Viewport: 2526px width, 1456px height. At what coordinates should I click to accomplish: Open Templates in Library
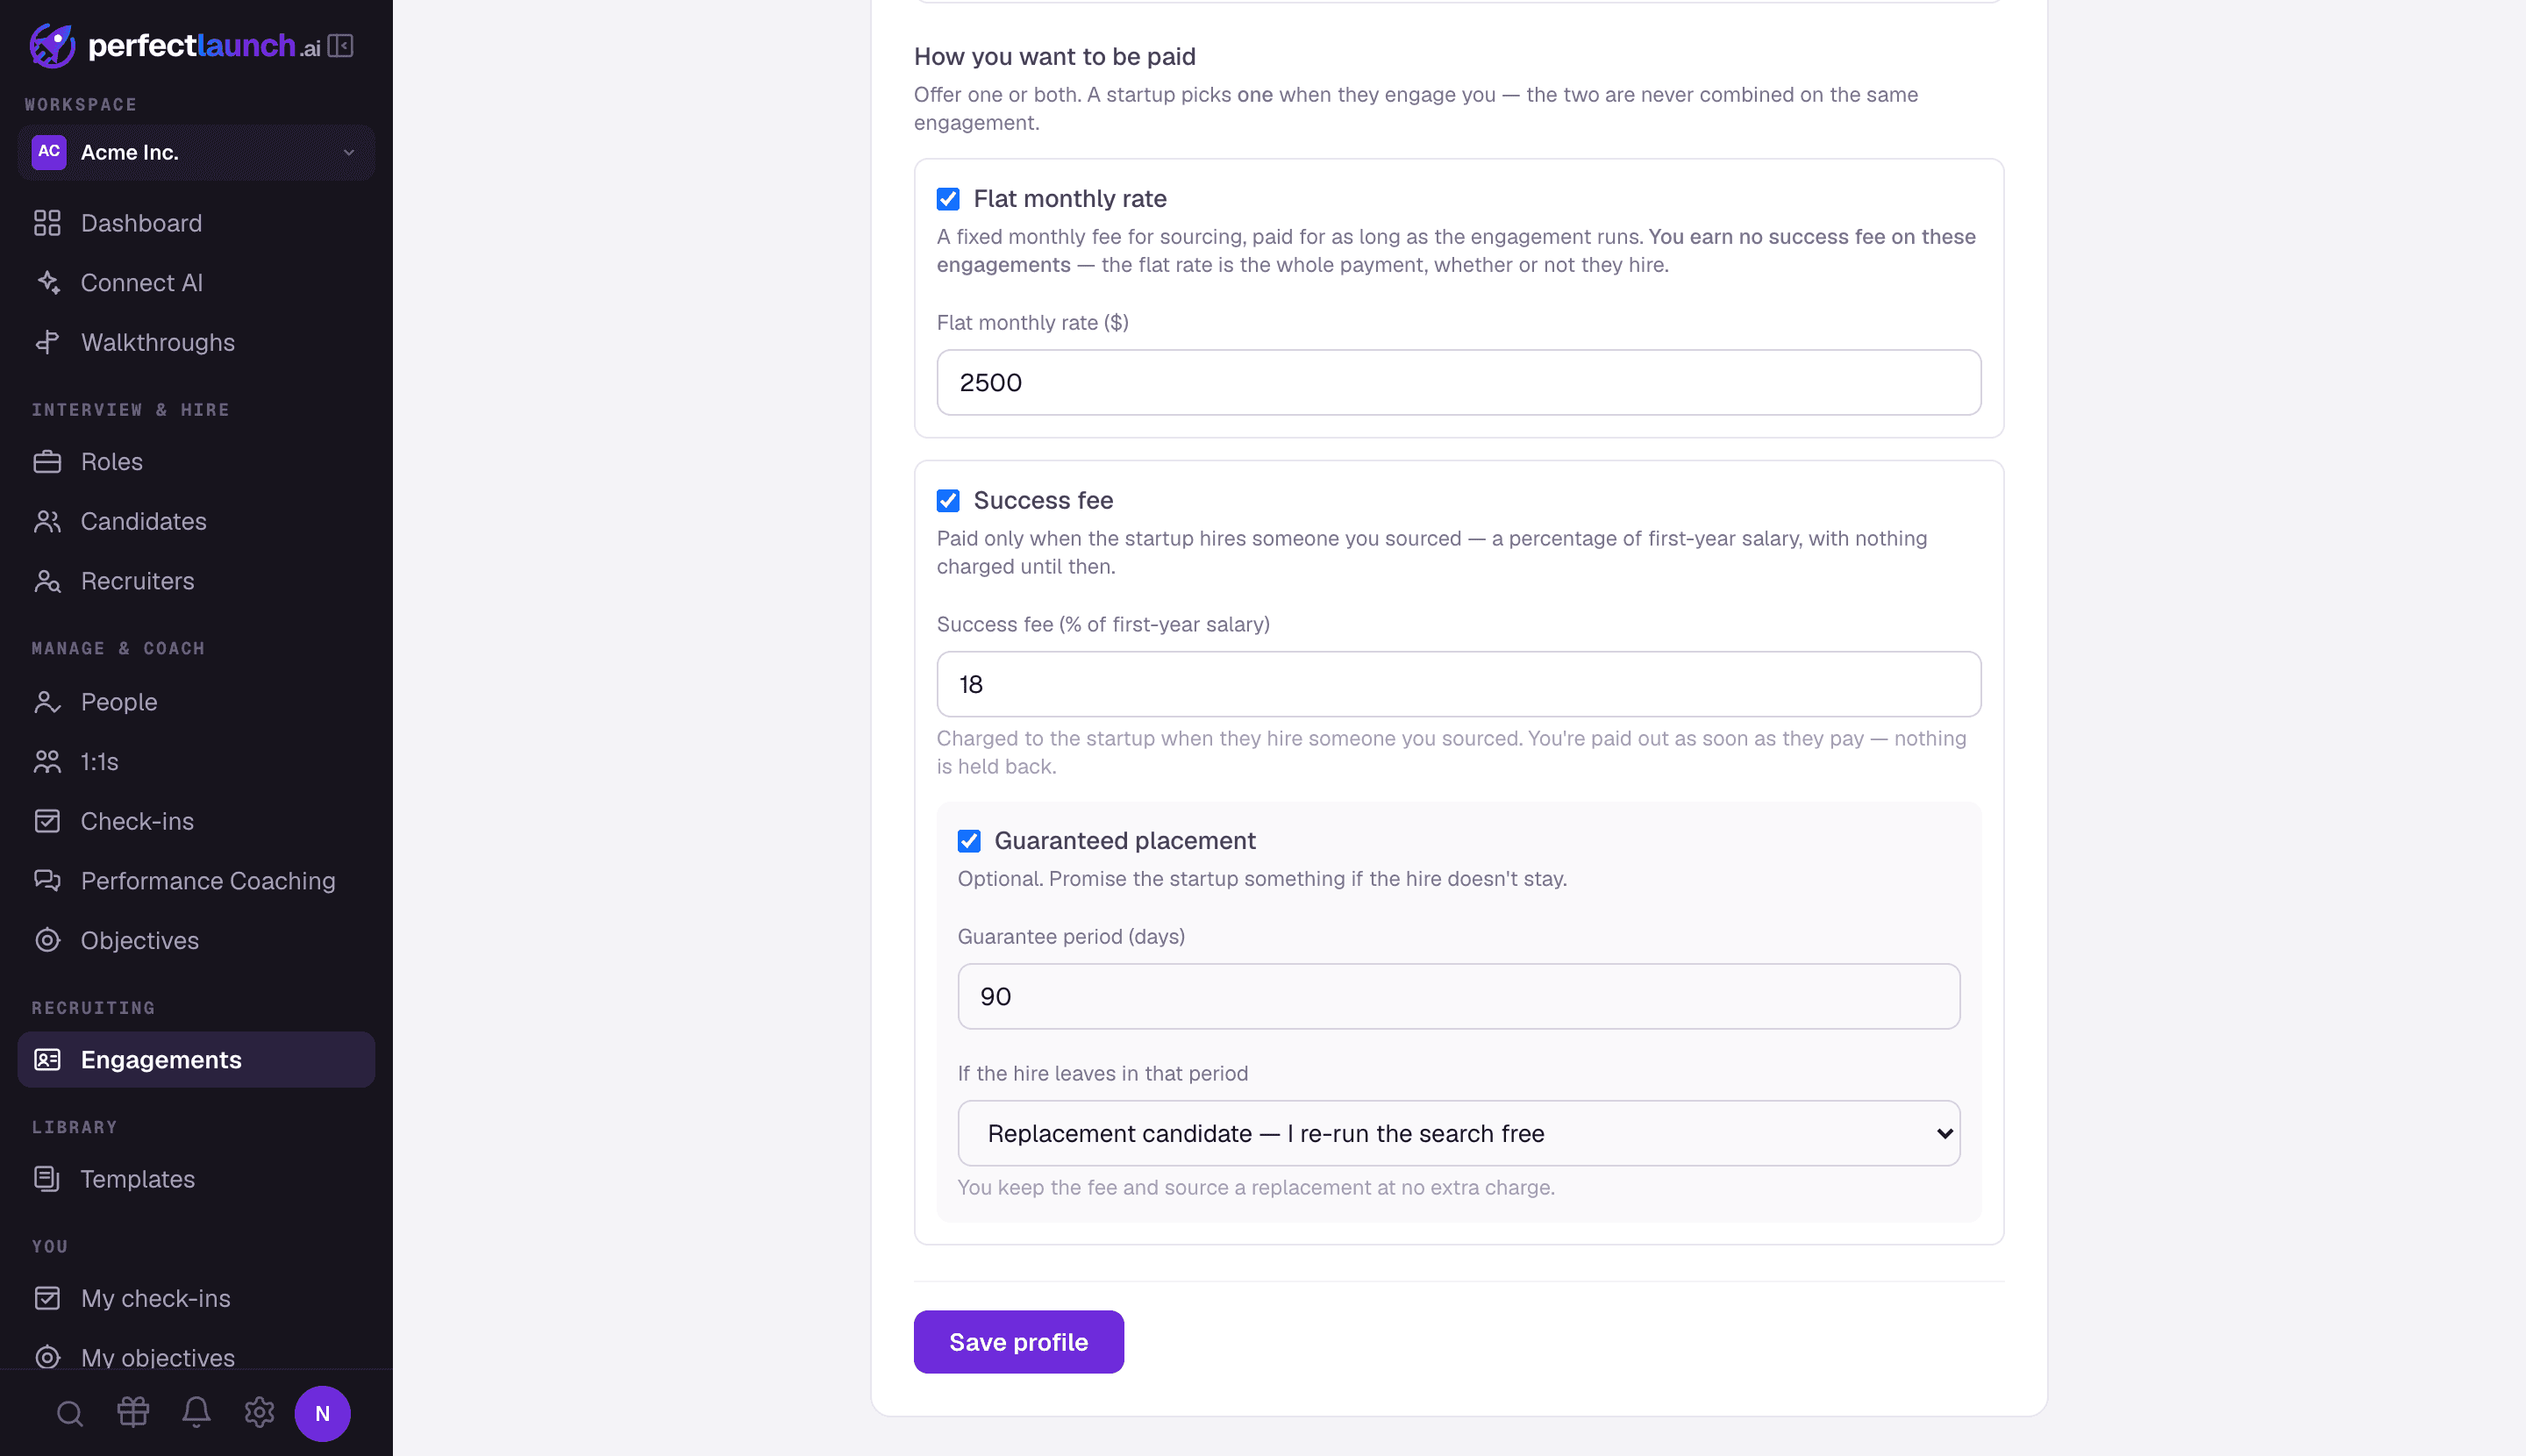[x=196, y=1179]
